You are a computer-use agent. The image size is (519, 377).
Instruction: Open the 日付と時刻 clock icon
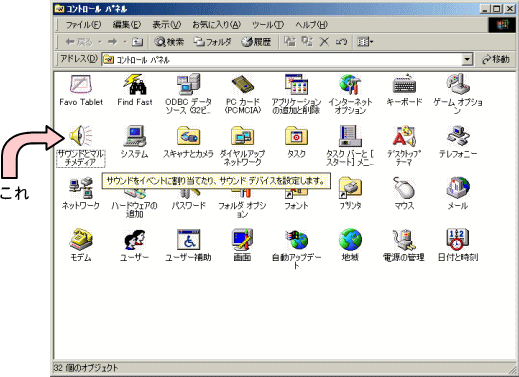[458, 239]
